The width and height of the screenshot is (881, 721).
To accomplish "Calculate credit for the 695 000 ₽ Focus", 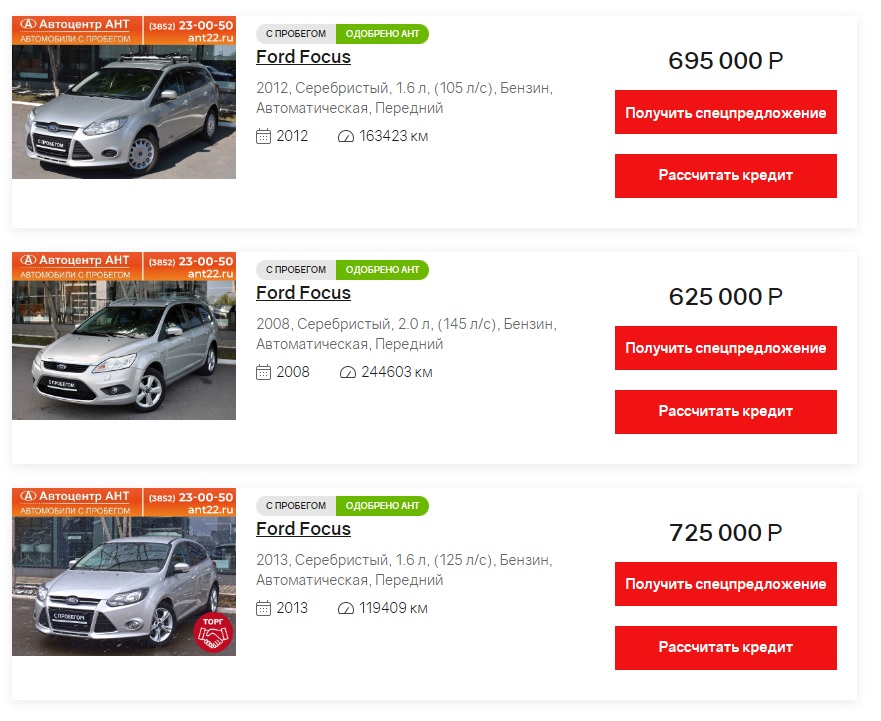I will tap(725, 176).
